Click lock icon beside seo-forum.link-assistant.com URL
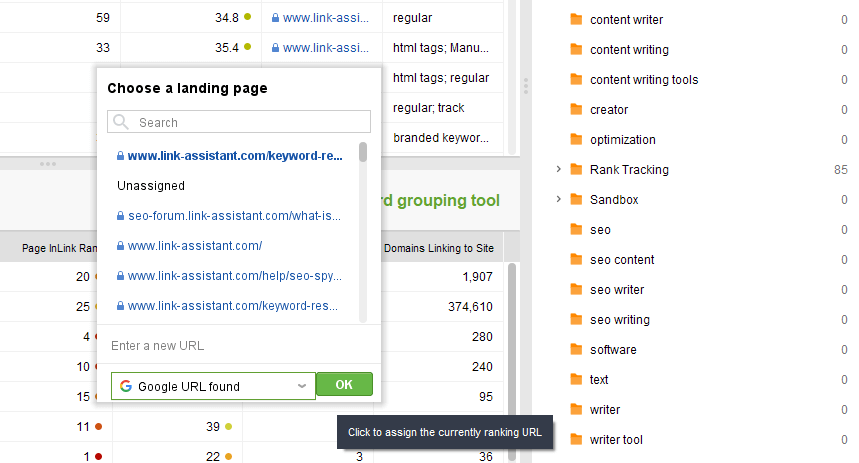859x463 pixels. 120,216
